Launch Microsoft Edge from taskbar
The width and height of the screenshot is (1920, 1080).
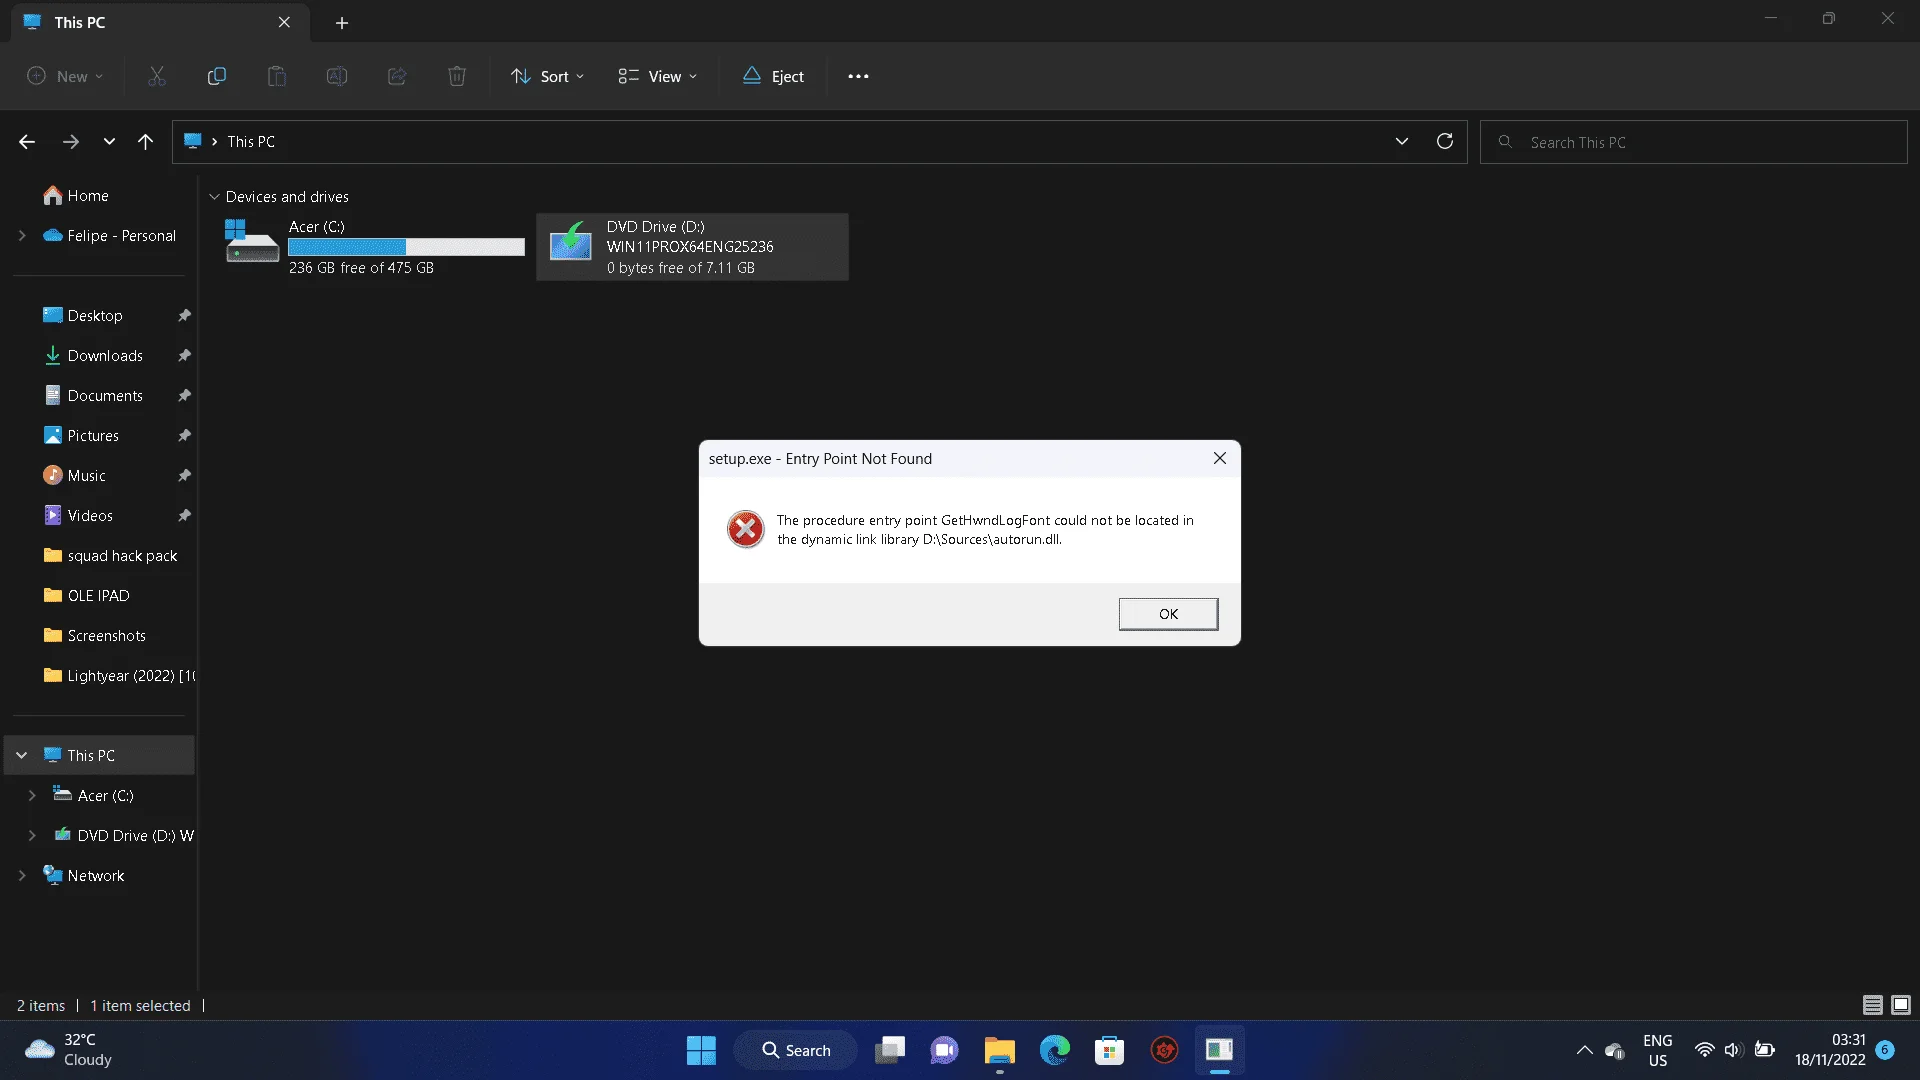(x=1054, y=1050)
